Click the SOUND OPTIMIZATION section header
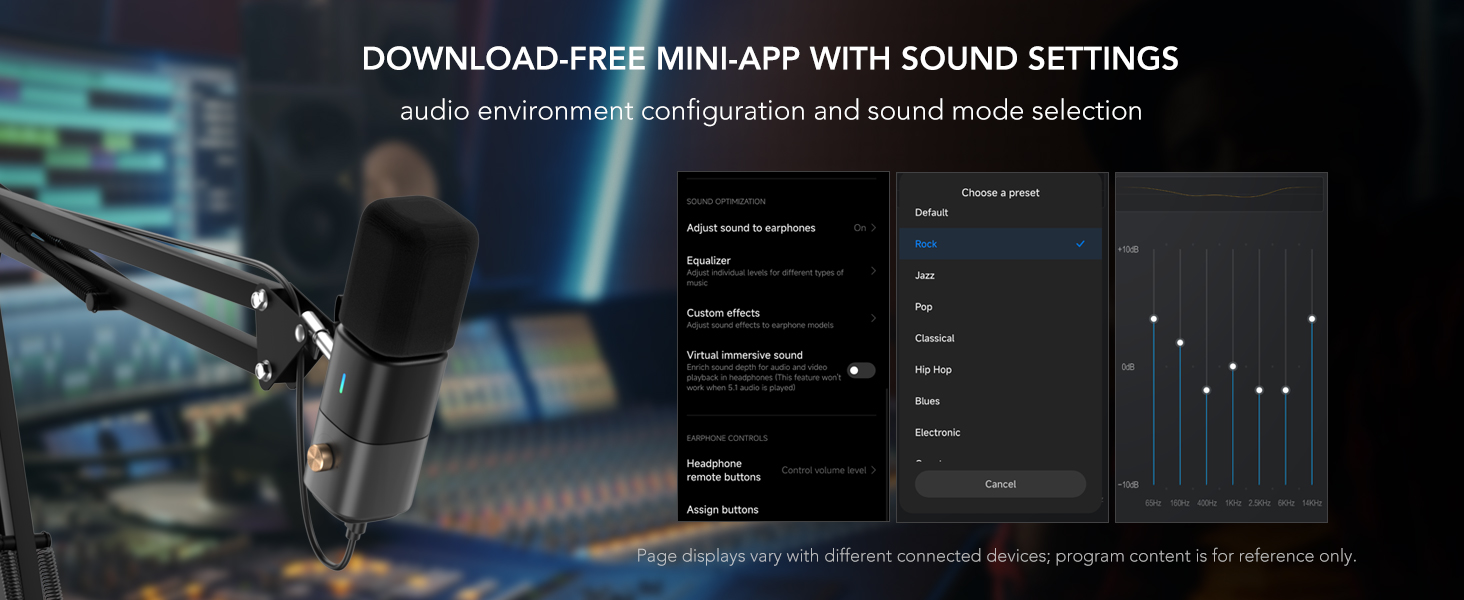 [726, 202]
